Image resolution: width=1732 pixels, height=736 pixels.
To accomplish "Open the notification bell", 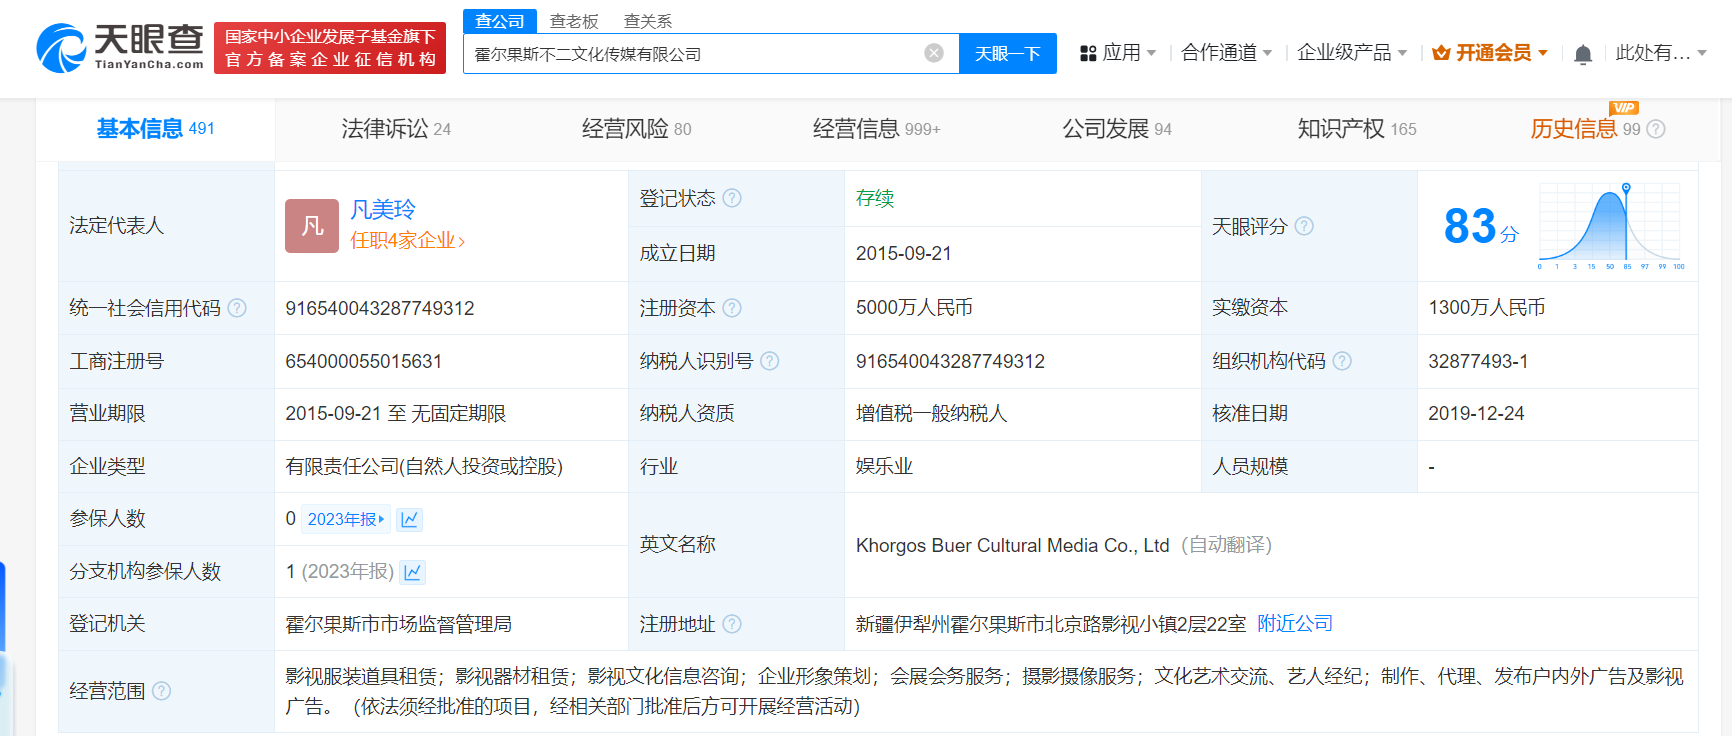I will click(1582, 54).
